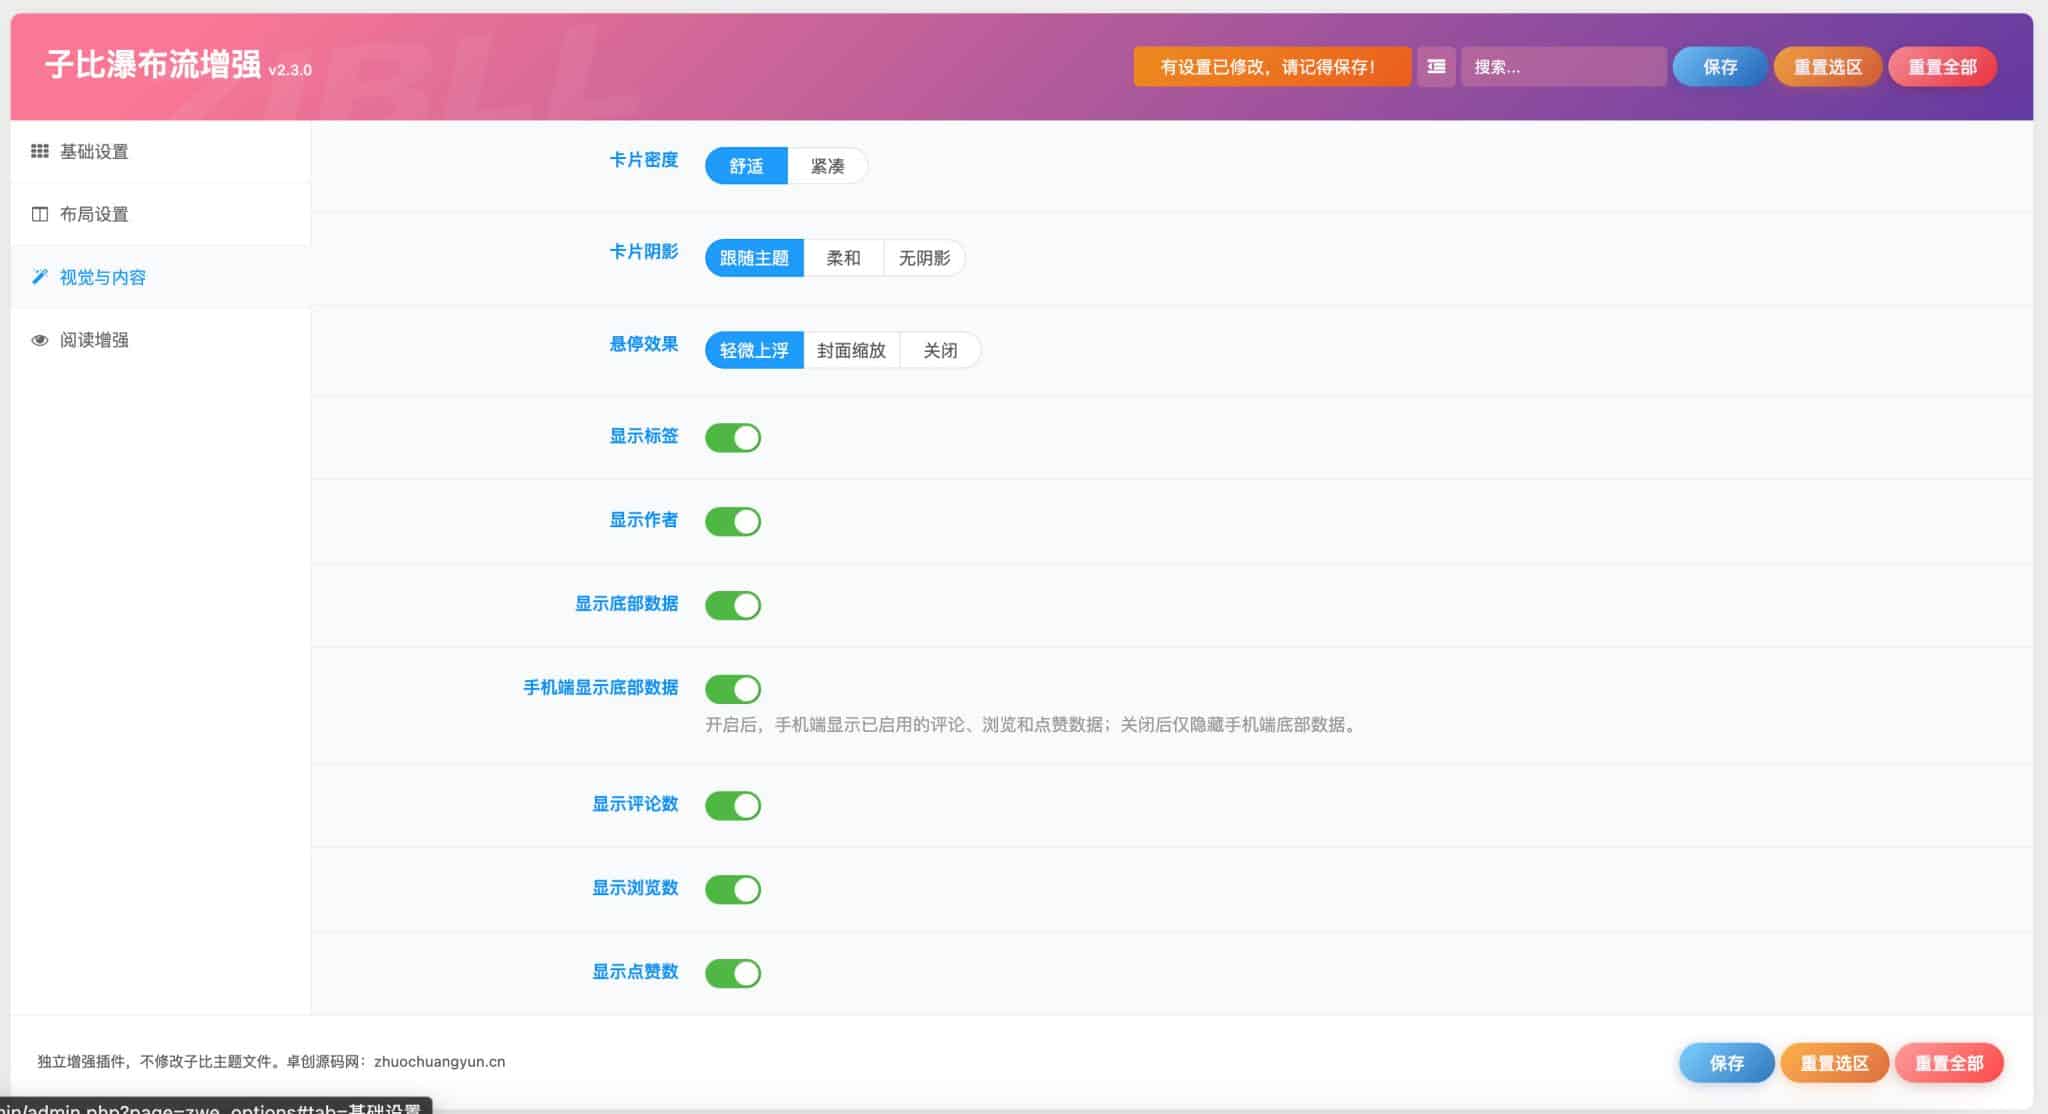Screen dimensions: 2048x1114
Task: Choose 无阴影 card shadow option
Action: pos(924,258)
